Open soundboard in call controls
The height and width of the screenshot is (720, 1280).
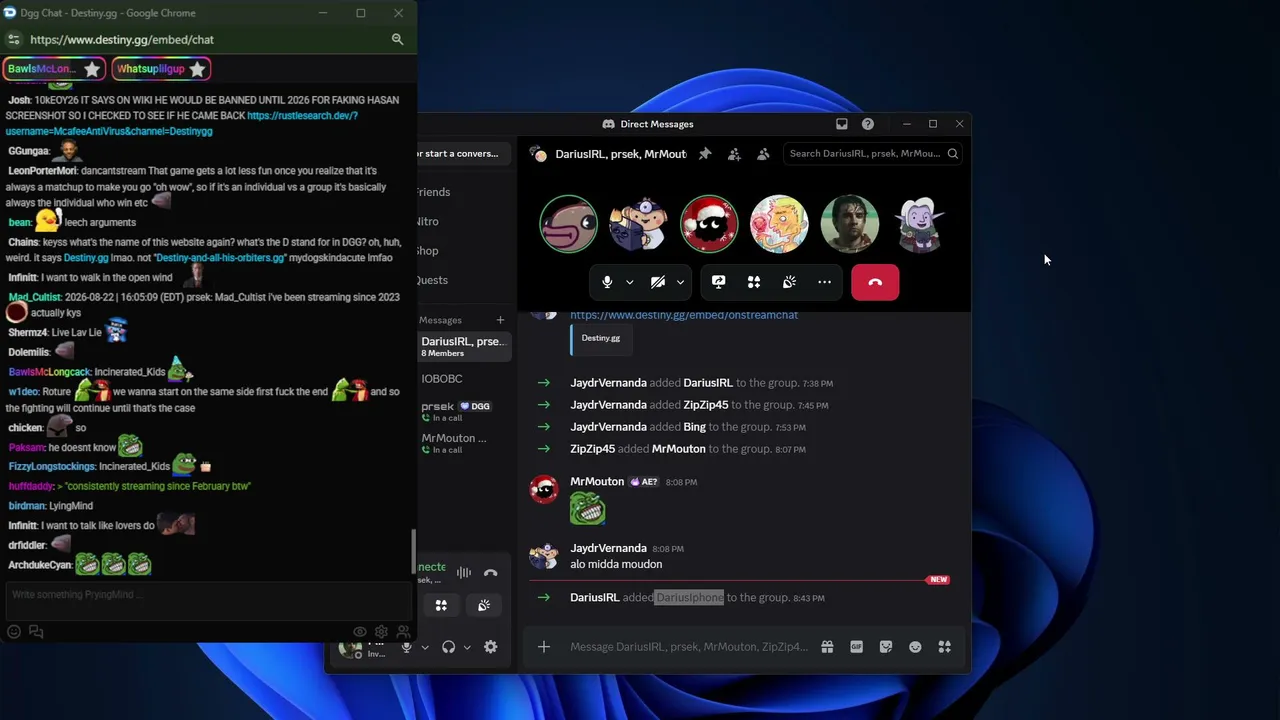point(789,282)
